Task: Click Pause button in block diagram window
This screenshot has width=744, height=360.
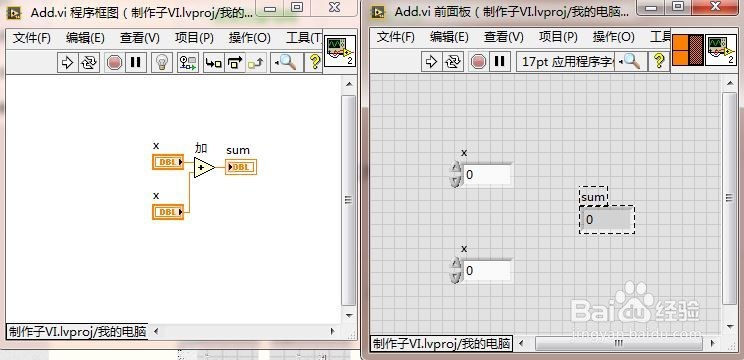Action: [x=136, y=62]
